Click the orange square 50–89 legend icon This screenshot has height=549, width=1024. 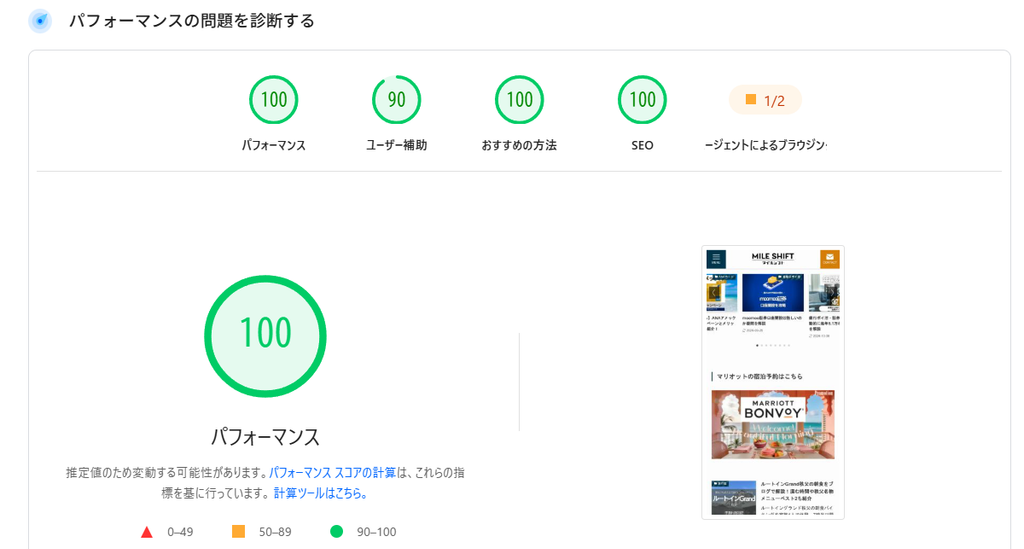click(238, 531)
